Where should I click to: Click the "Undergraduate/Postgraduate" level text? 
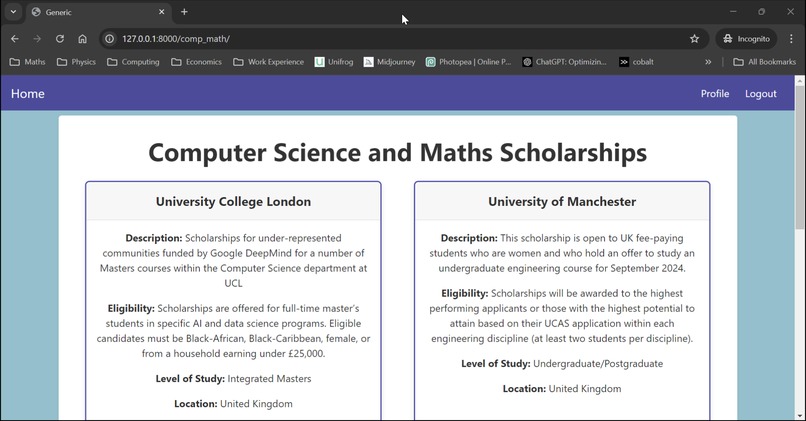(x=598, y=364)
